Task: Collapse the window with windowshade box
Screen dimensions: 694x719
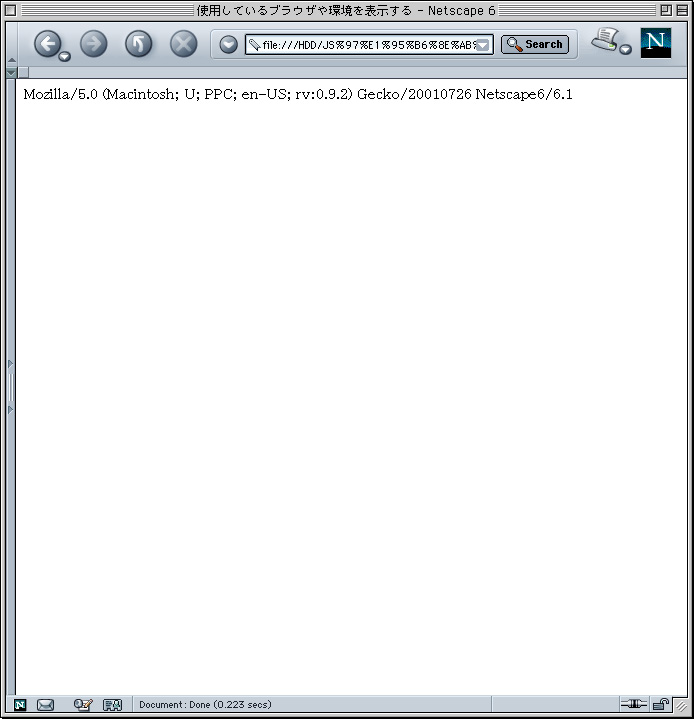Action: [682, 10]
